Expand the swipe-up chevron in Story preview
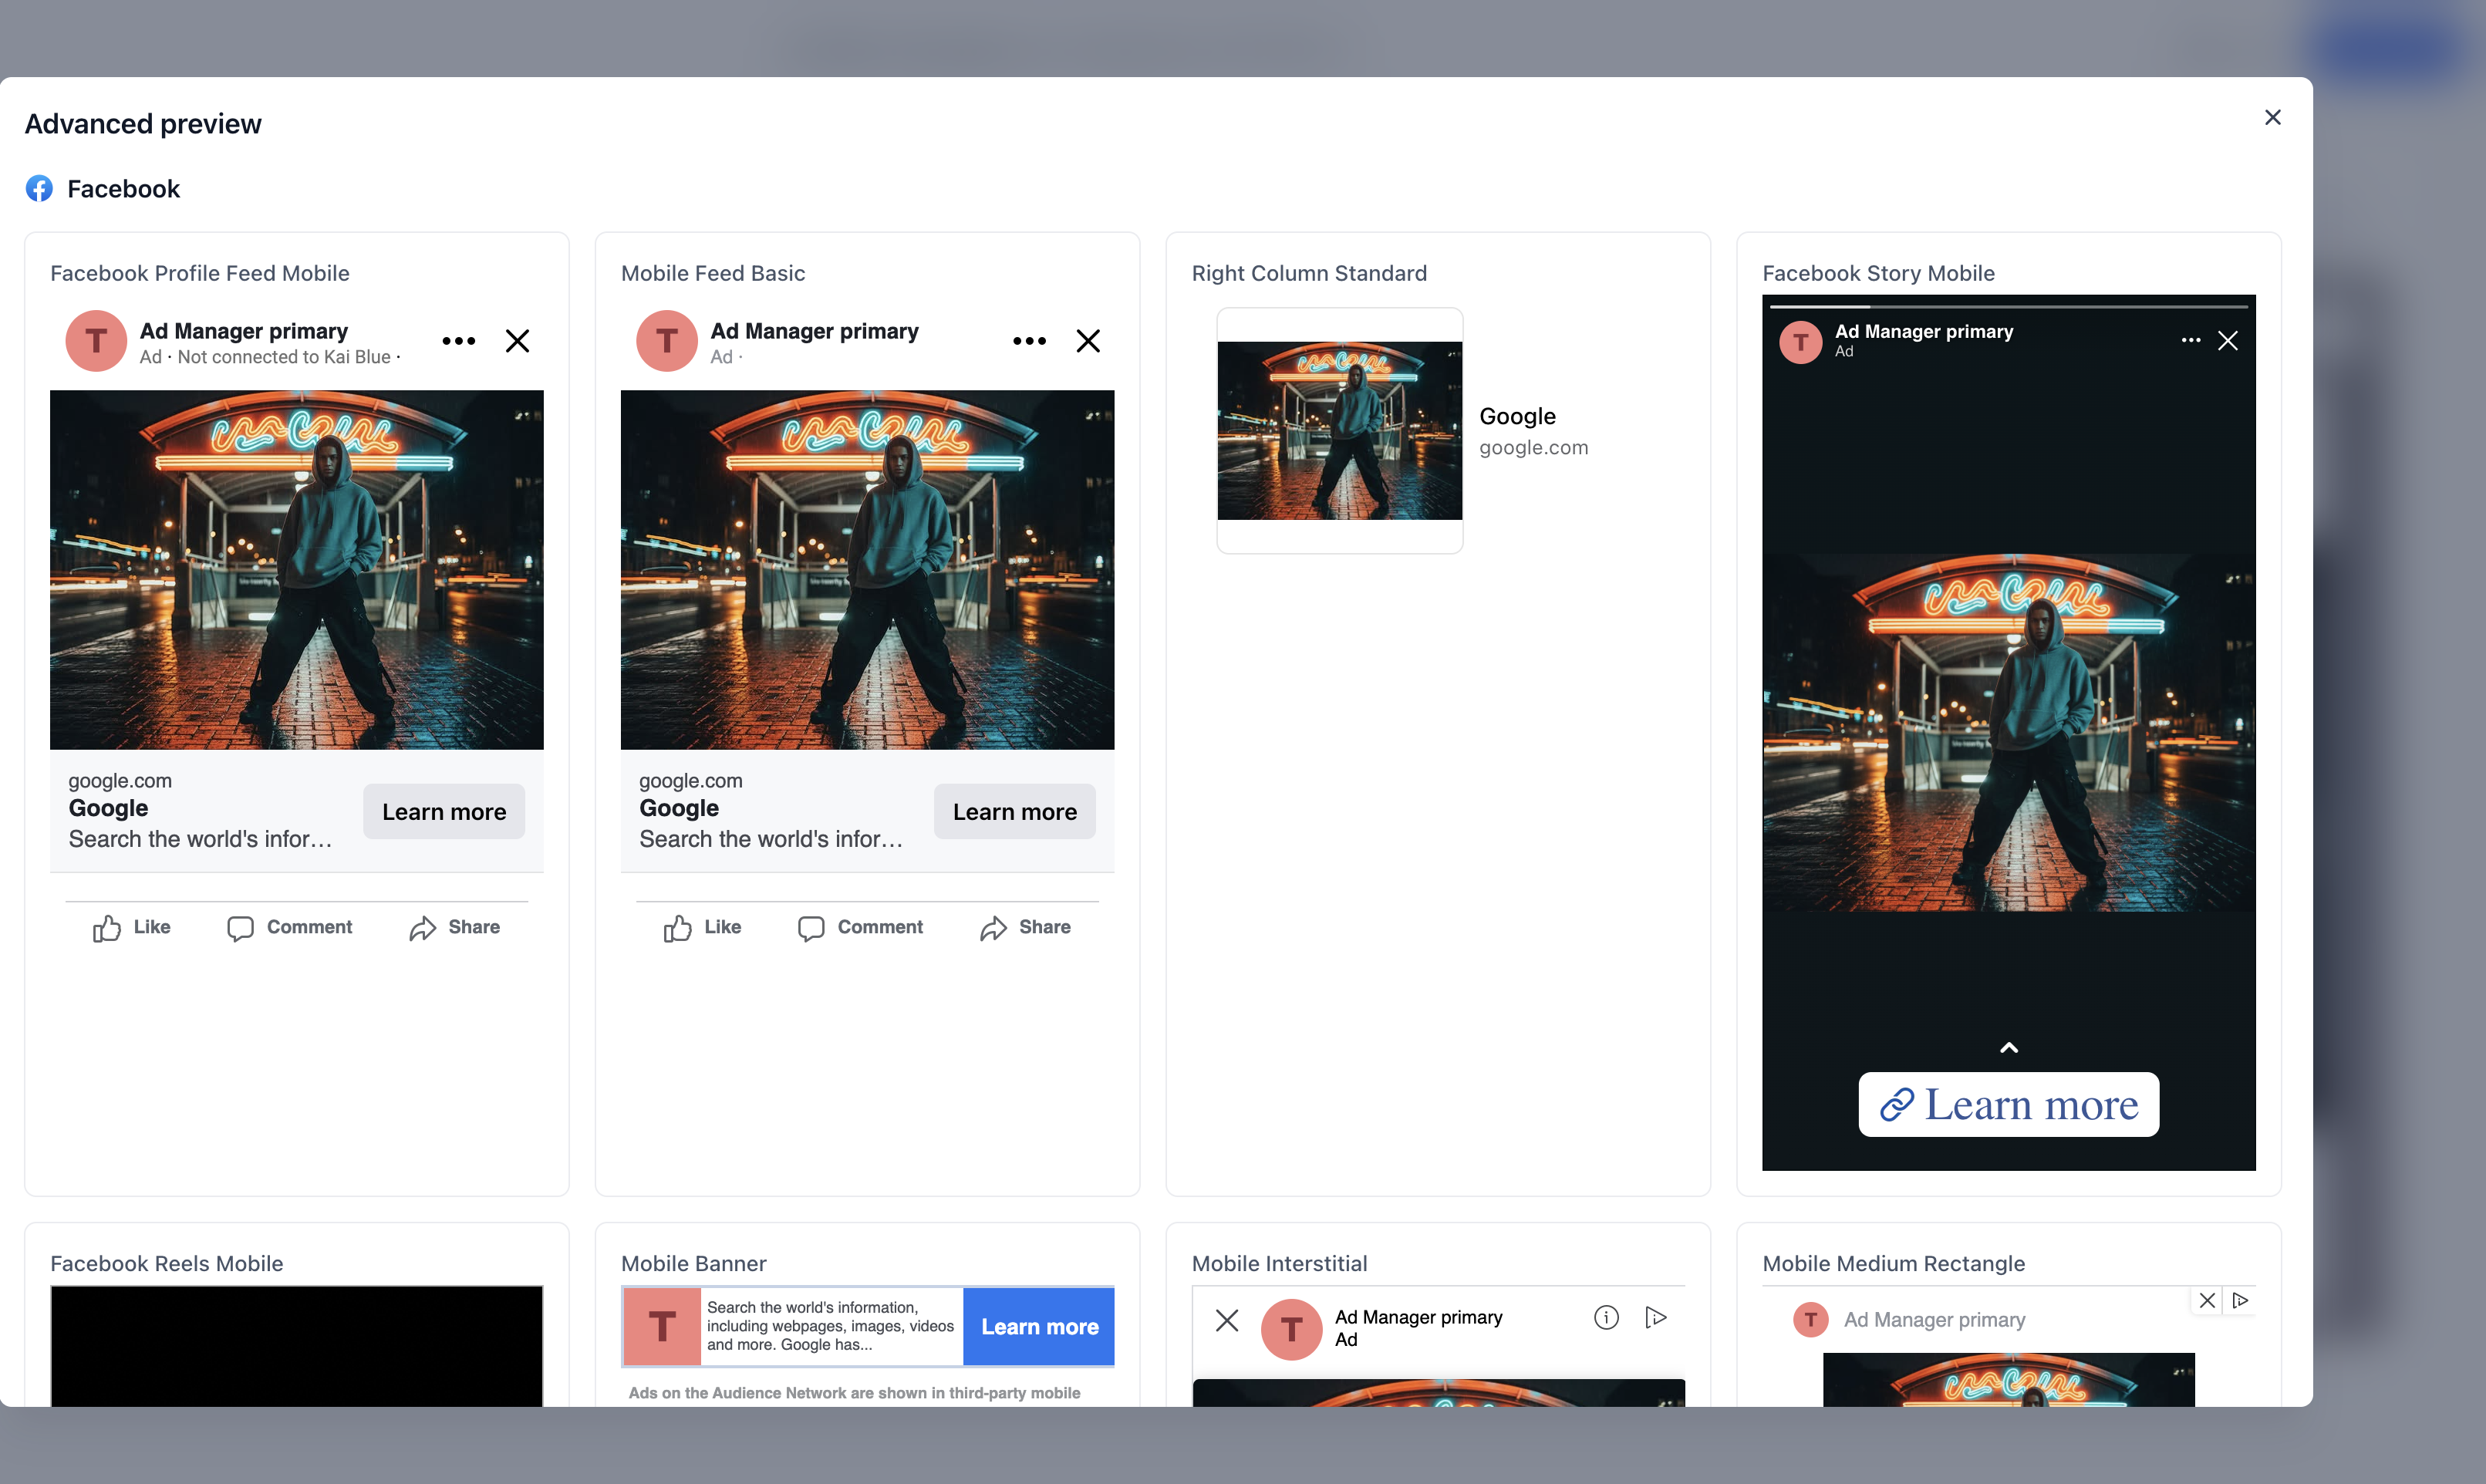The height and width of the screenshot is (1484, 2486). 2008,1047
